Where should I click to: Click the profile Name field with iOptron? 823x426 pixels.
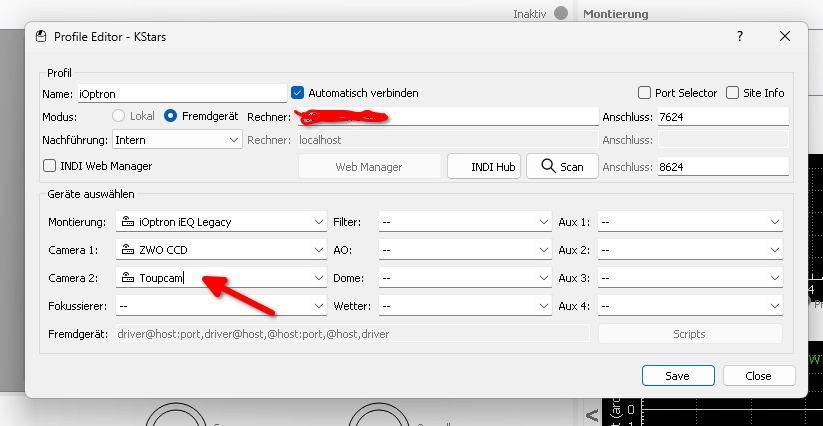point(182,94)
